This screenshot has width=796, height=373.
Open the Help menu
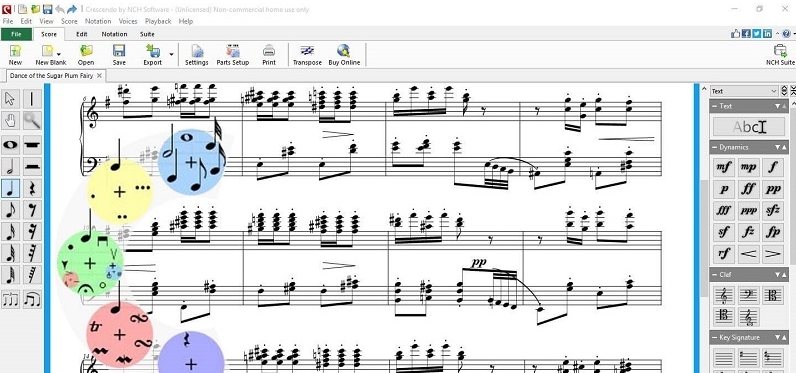pyautogui.click(x=186, y=21)
